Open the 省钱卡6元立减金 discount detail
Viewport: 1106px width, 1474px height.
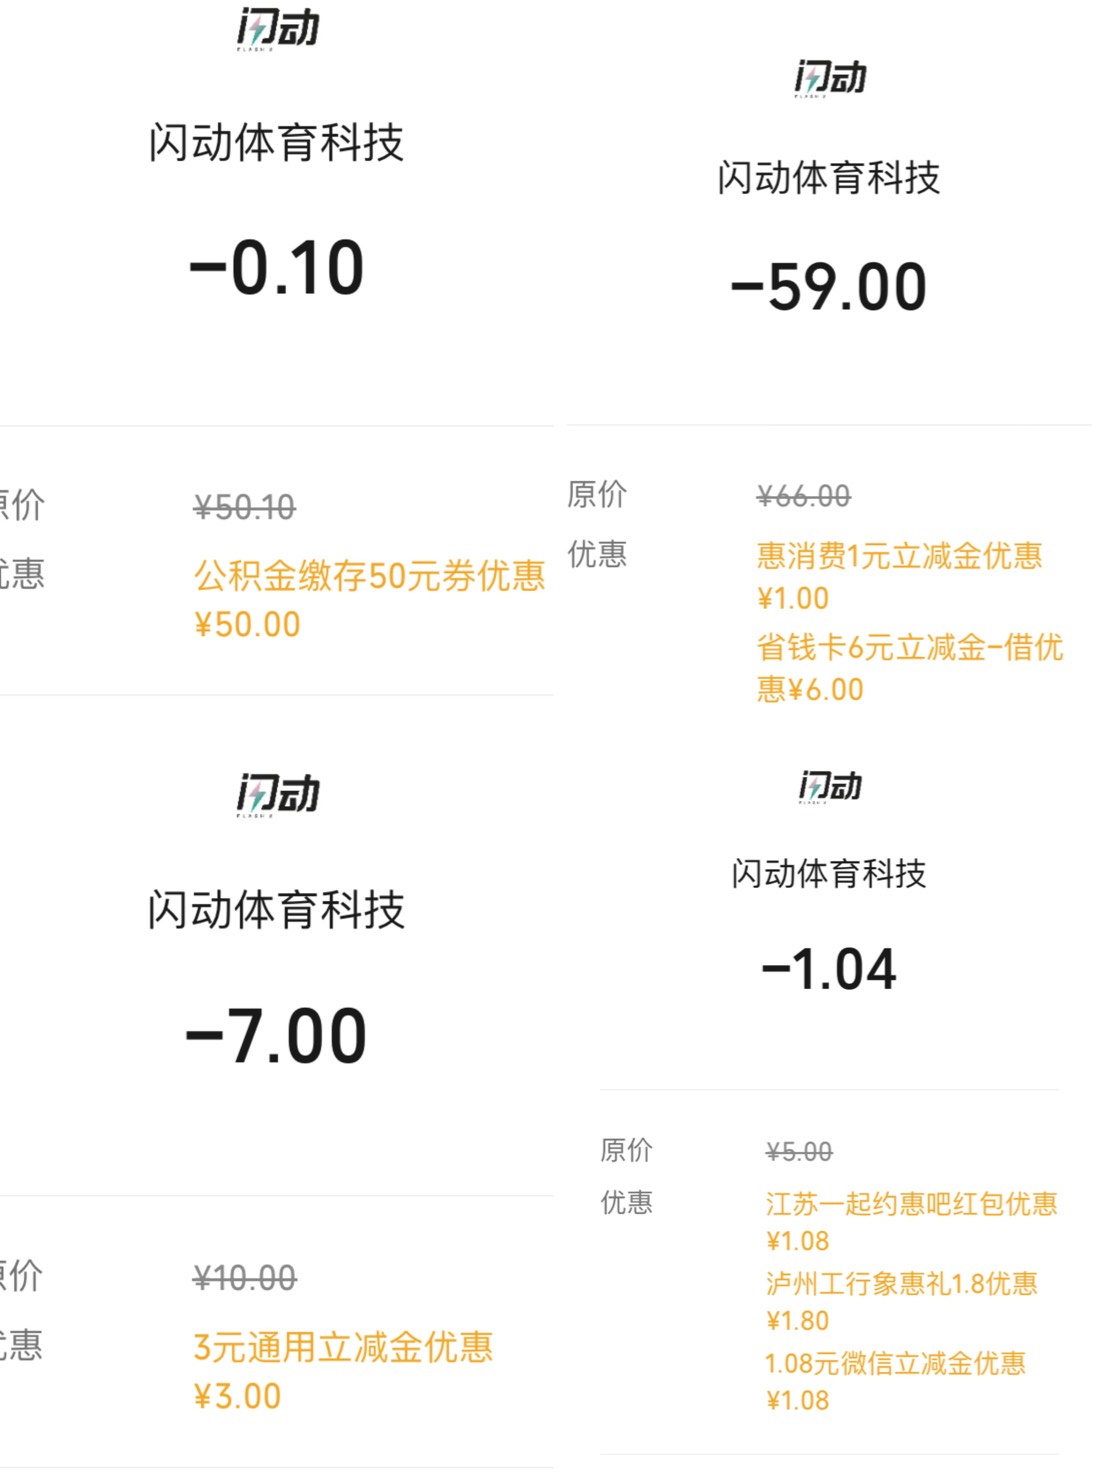point(909,648)
